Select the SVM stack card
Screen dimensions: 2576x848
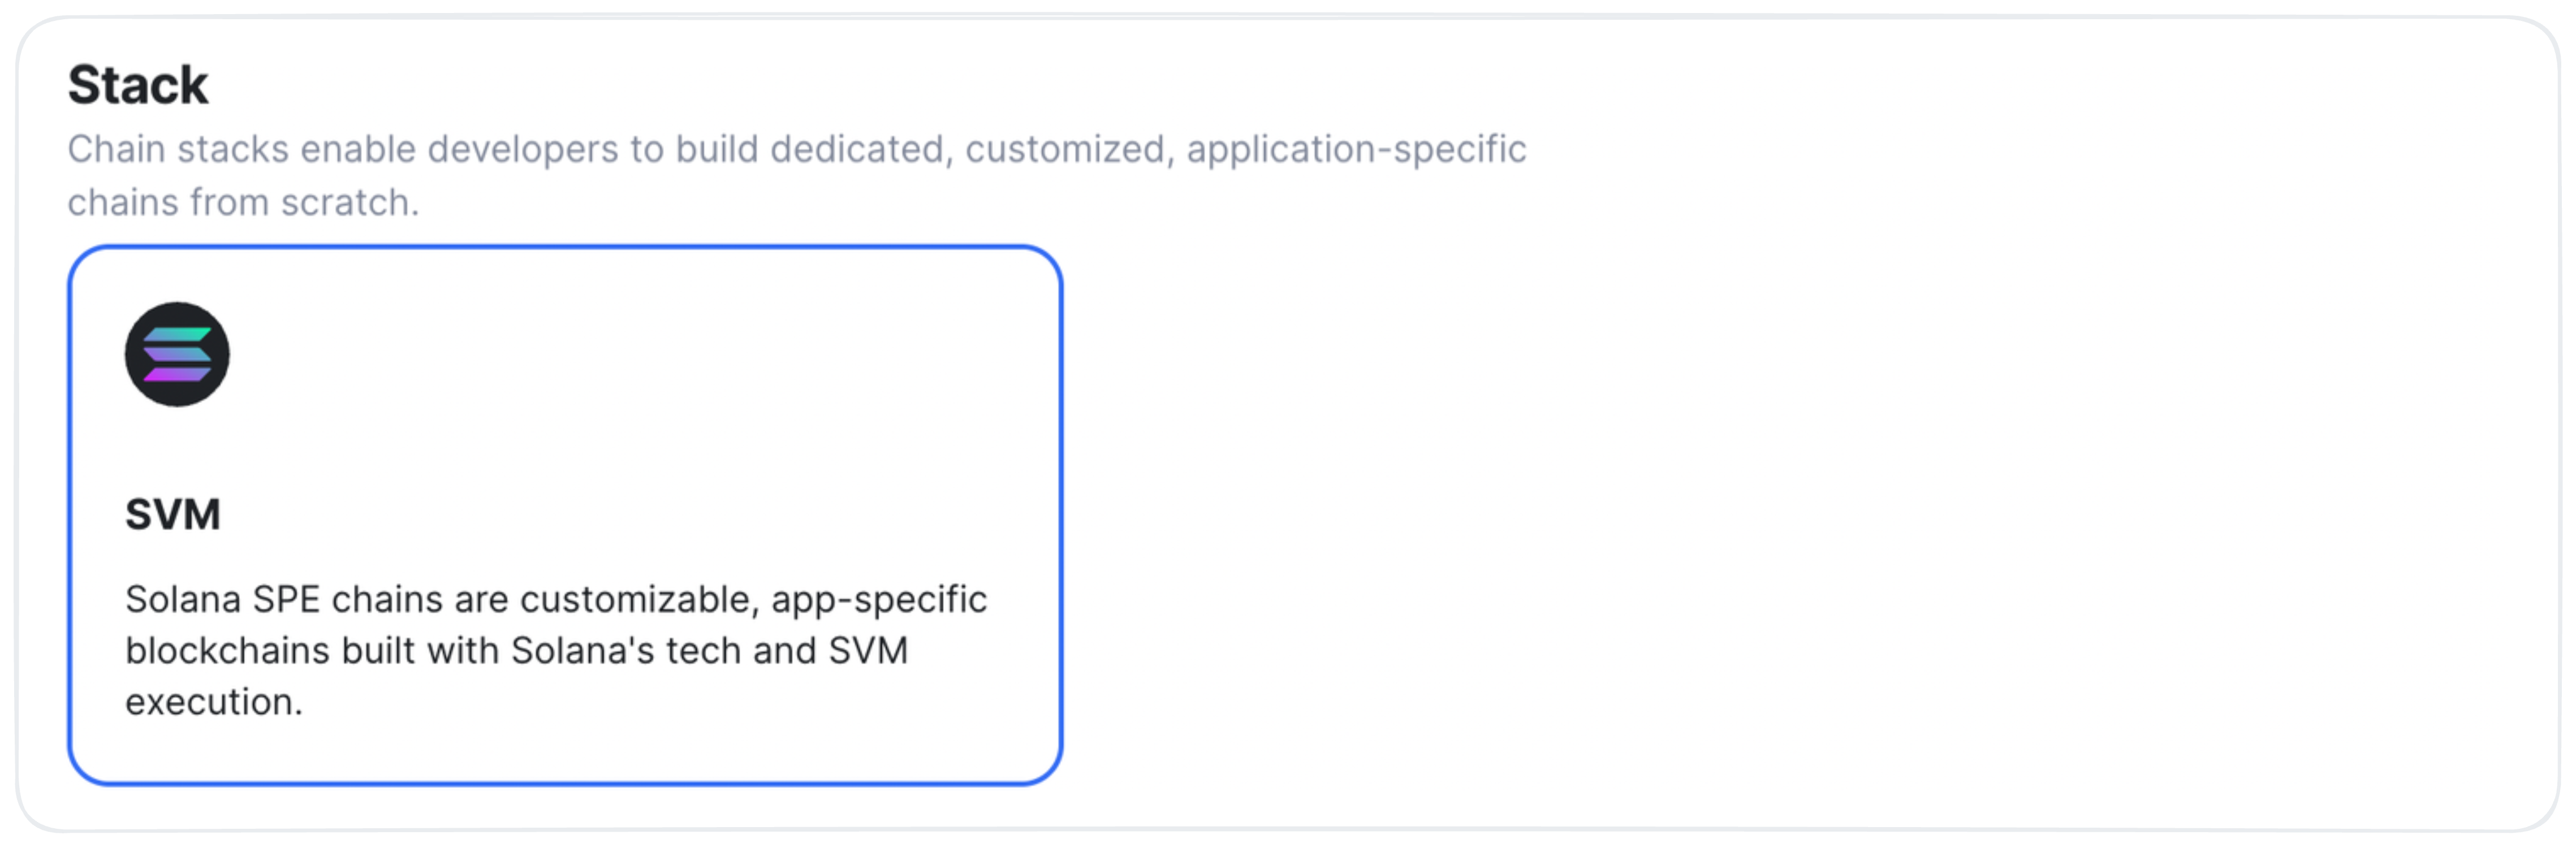pos(565,515)
